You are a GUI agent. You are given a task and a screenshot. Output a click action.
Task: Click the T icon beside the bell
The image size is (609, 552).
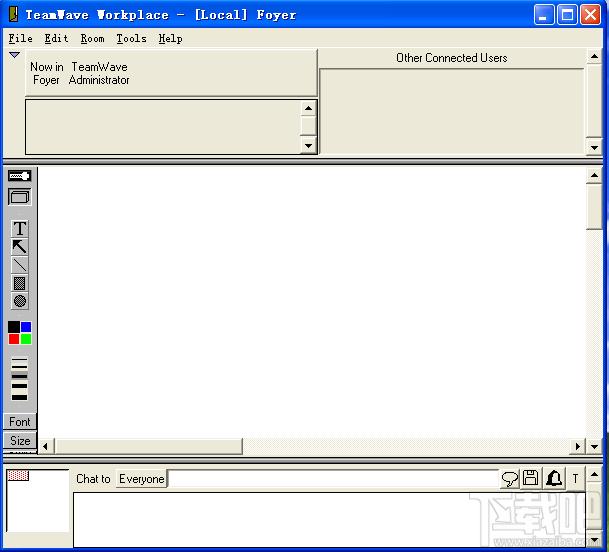(x=575, y=478)
